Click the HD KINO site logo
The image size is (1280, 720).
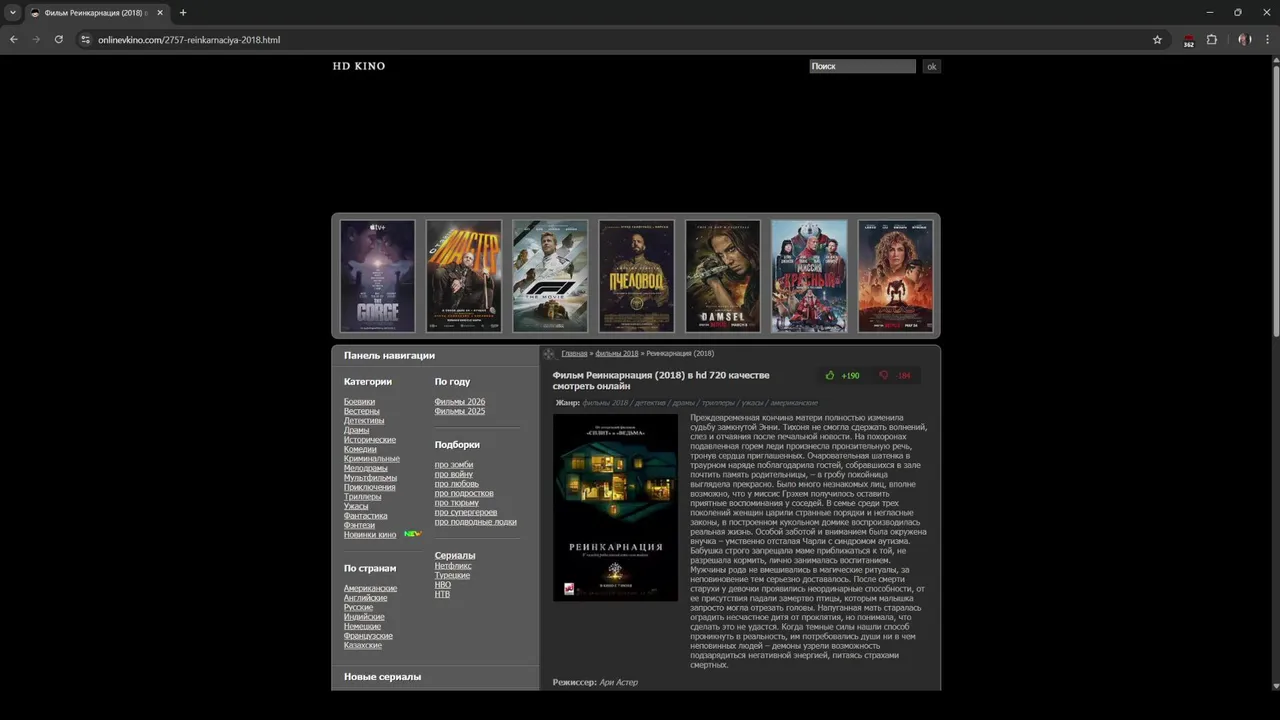point(359,66)
